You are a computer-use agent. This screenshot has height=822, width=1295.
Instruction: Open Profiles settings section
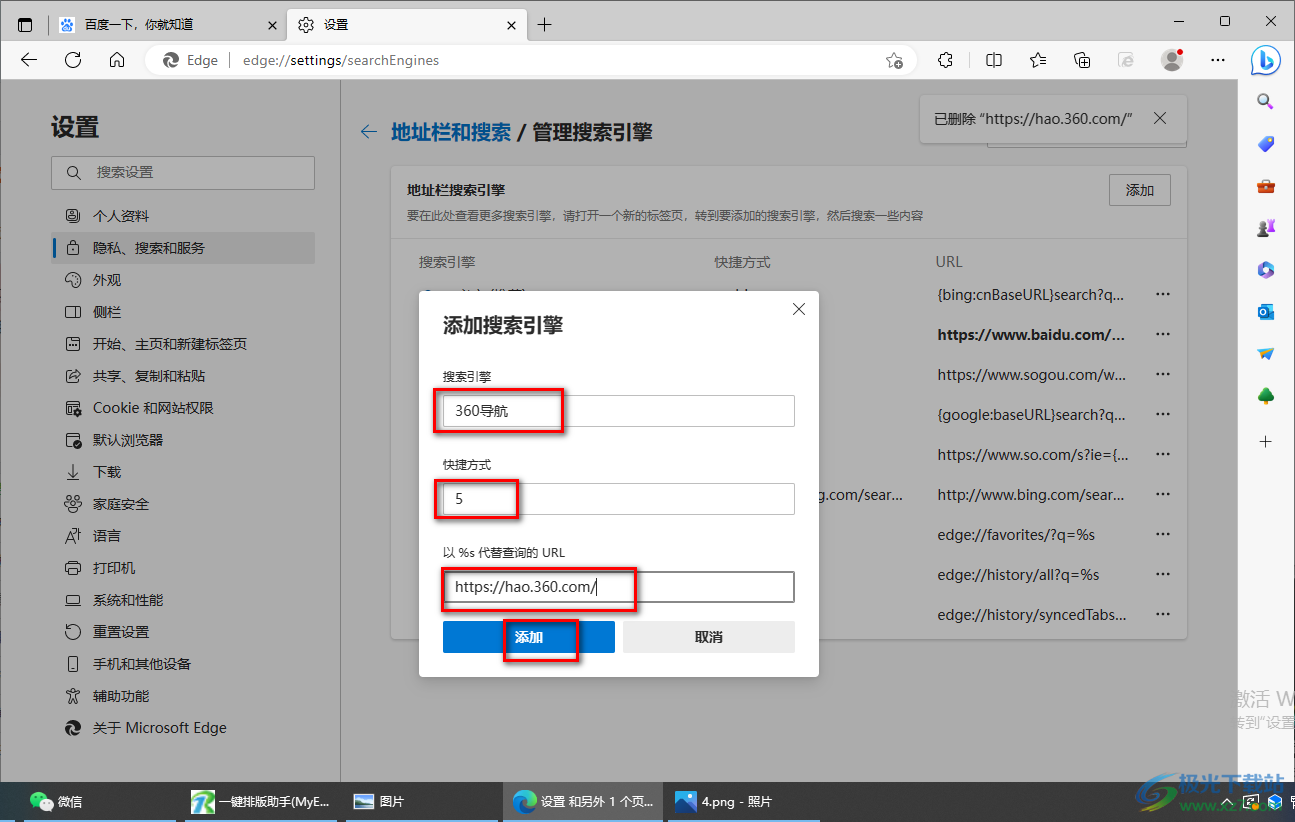click(x=183, y=216)
